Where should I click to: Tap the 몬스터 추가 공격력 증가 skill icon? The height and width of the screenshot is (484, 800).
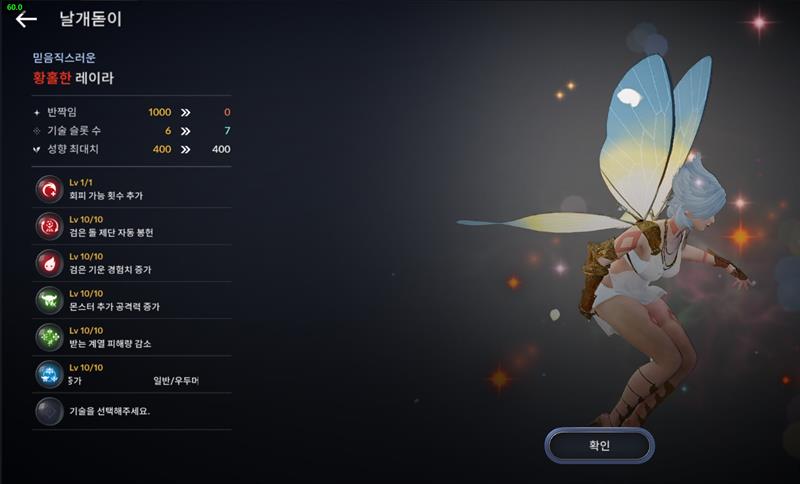point(49,300)
